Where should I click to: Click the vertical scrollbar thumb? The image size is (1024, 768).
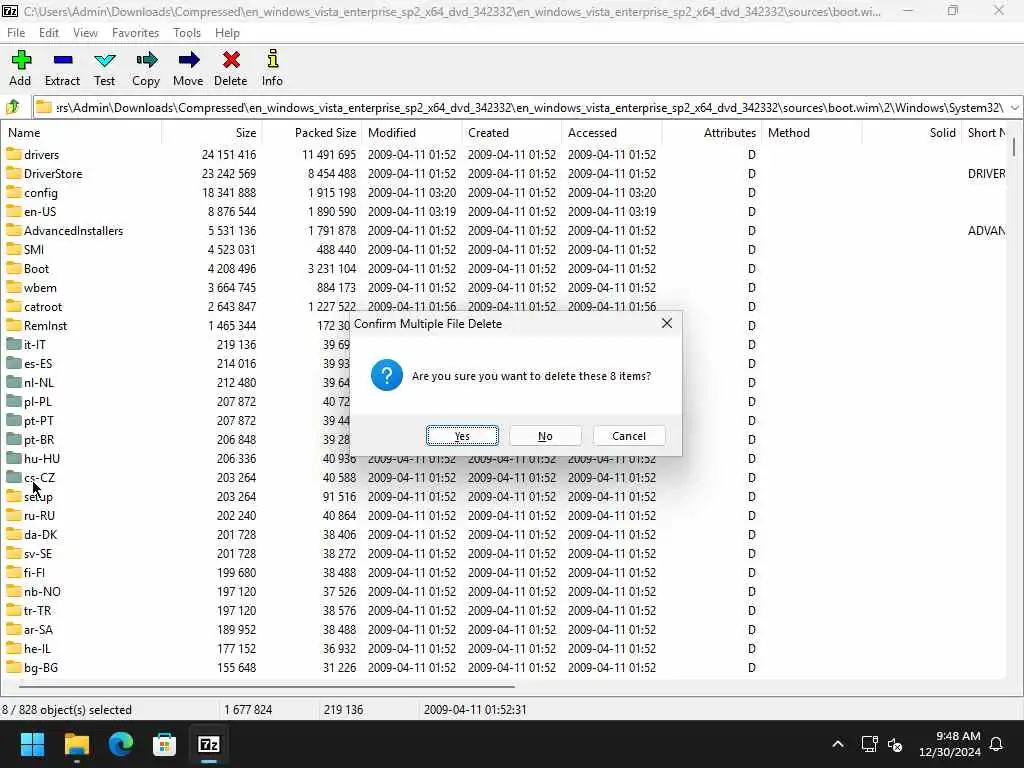click(x=1014, y=146)
